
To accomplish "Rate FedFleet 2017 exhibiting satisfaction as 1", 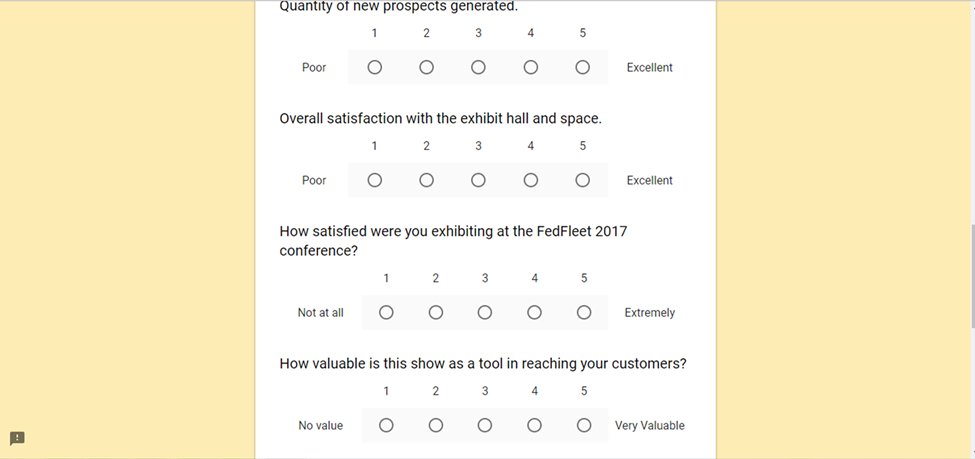I will click(x=386, y=313).
